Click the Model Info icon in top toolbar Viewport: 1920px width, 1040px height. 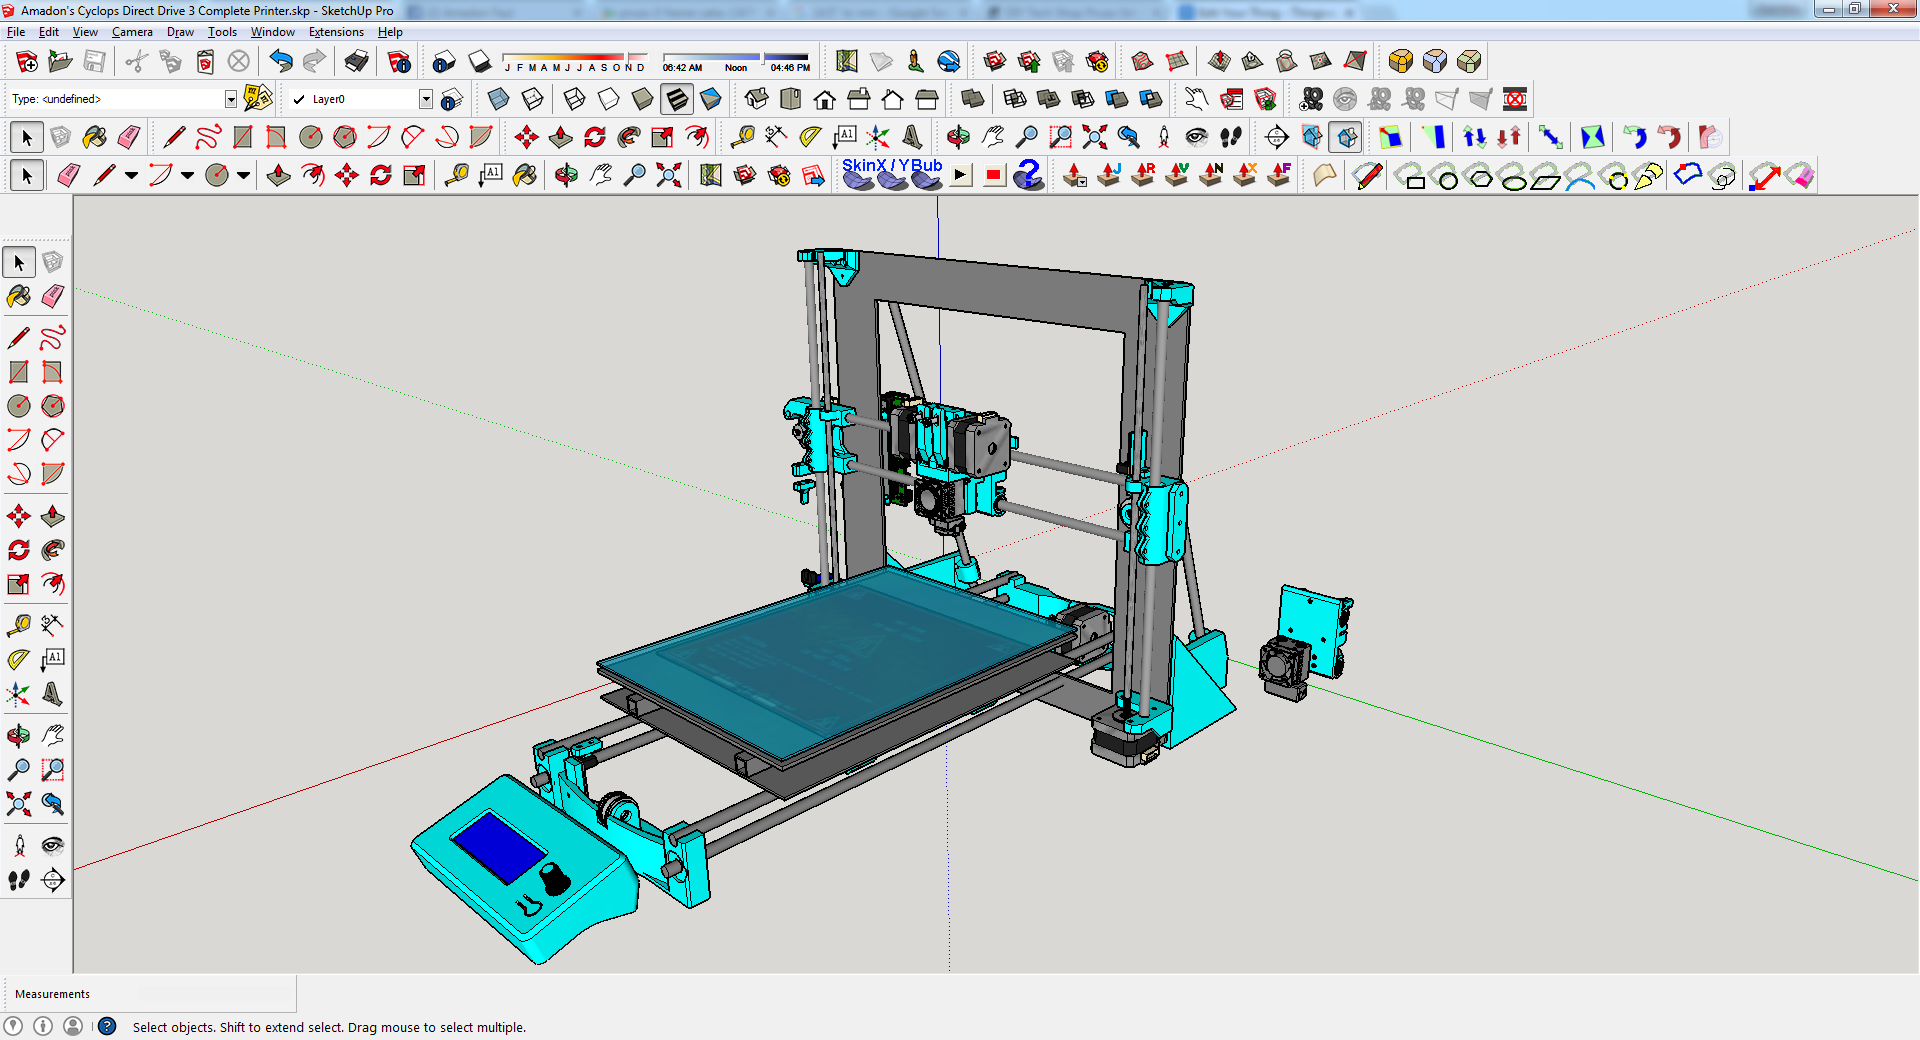coord(399,62)
